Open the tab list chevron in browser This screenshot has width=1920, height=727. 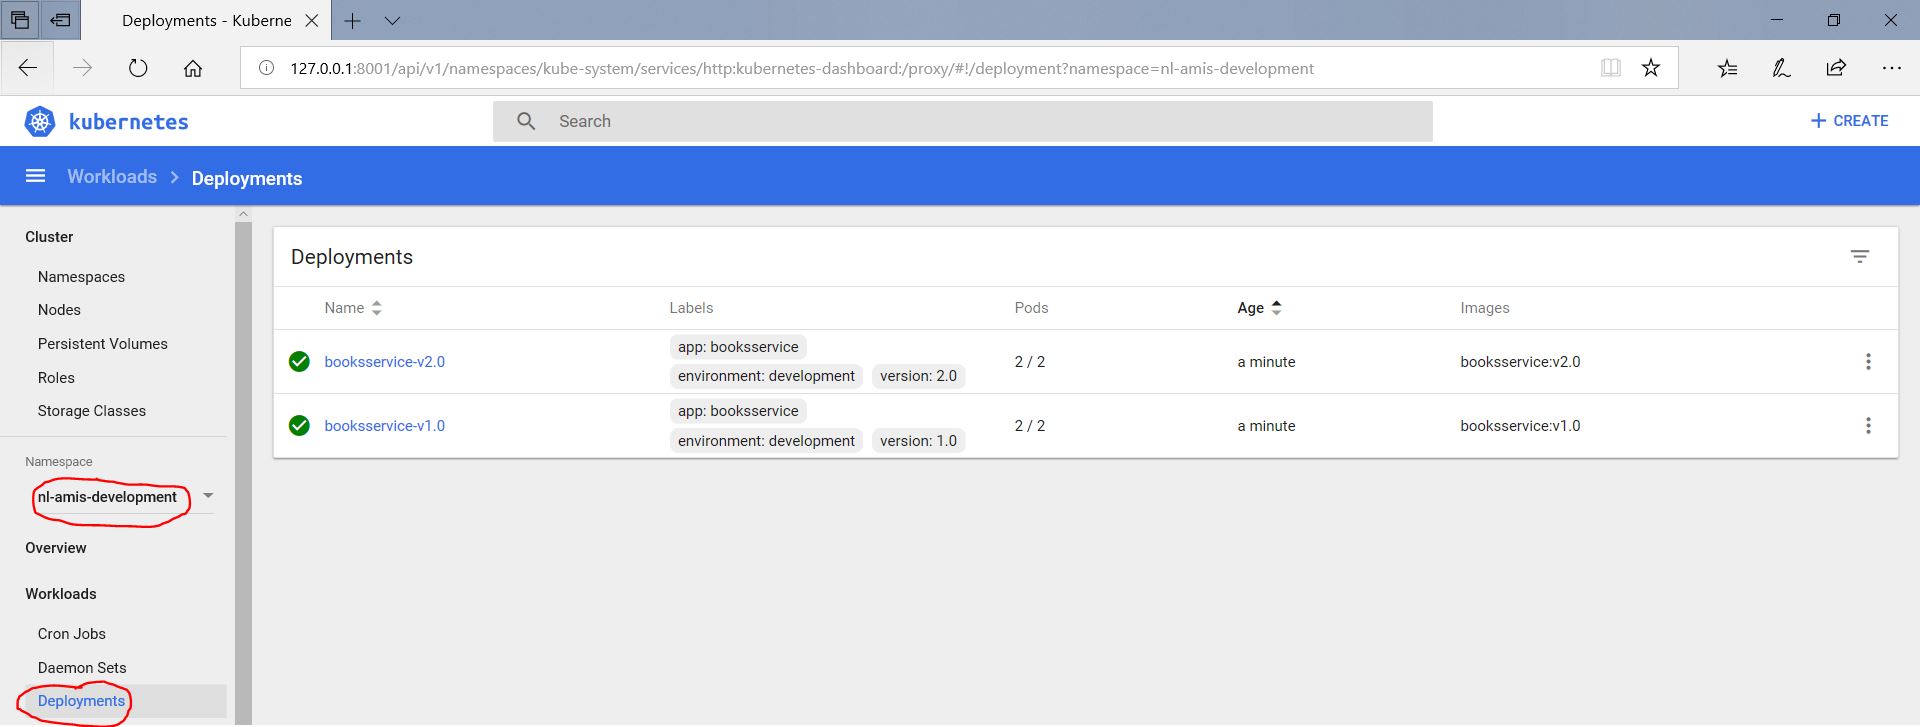pos(392,21)
